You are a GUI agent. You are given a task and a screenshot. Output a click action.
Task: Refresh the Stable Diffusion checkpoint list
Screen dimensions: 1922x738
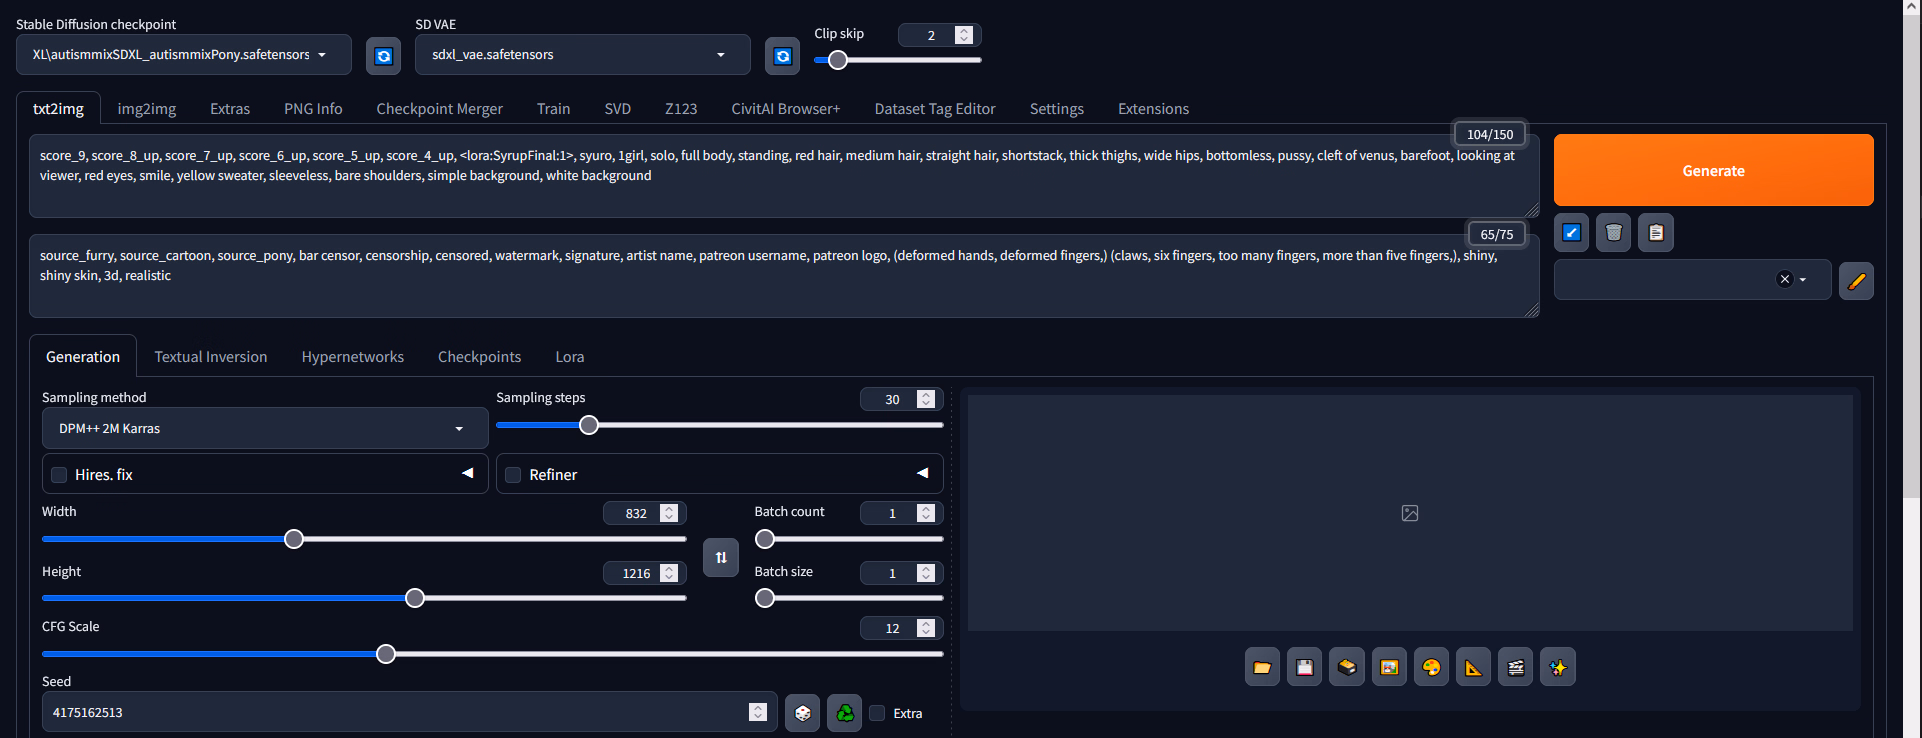383,56
